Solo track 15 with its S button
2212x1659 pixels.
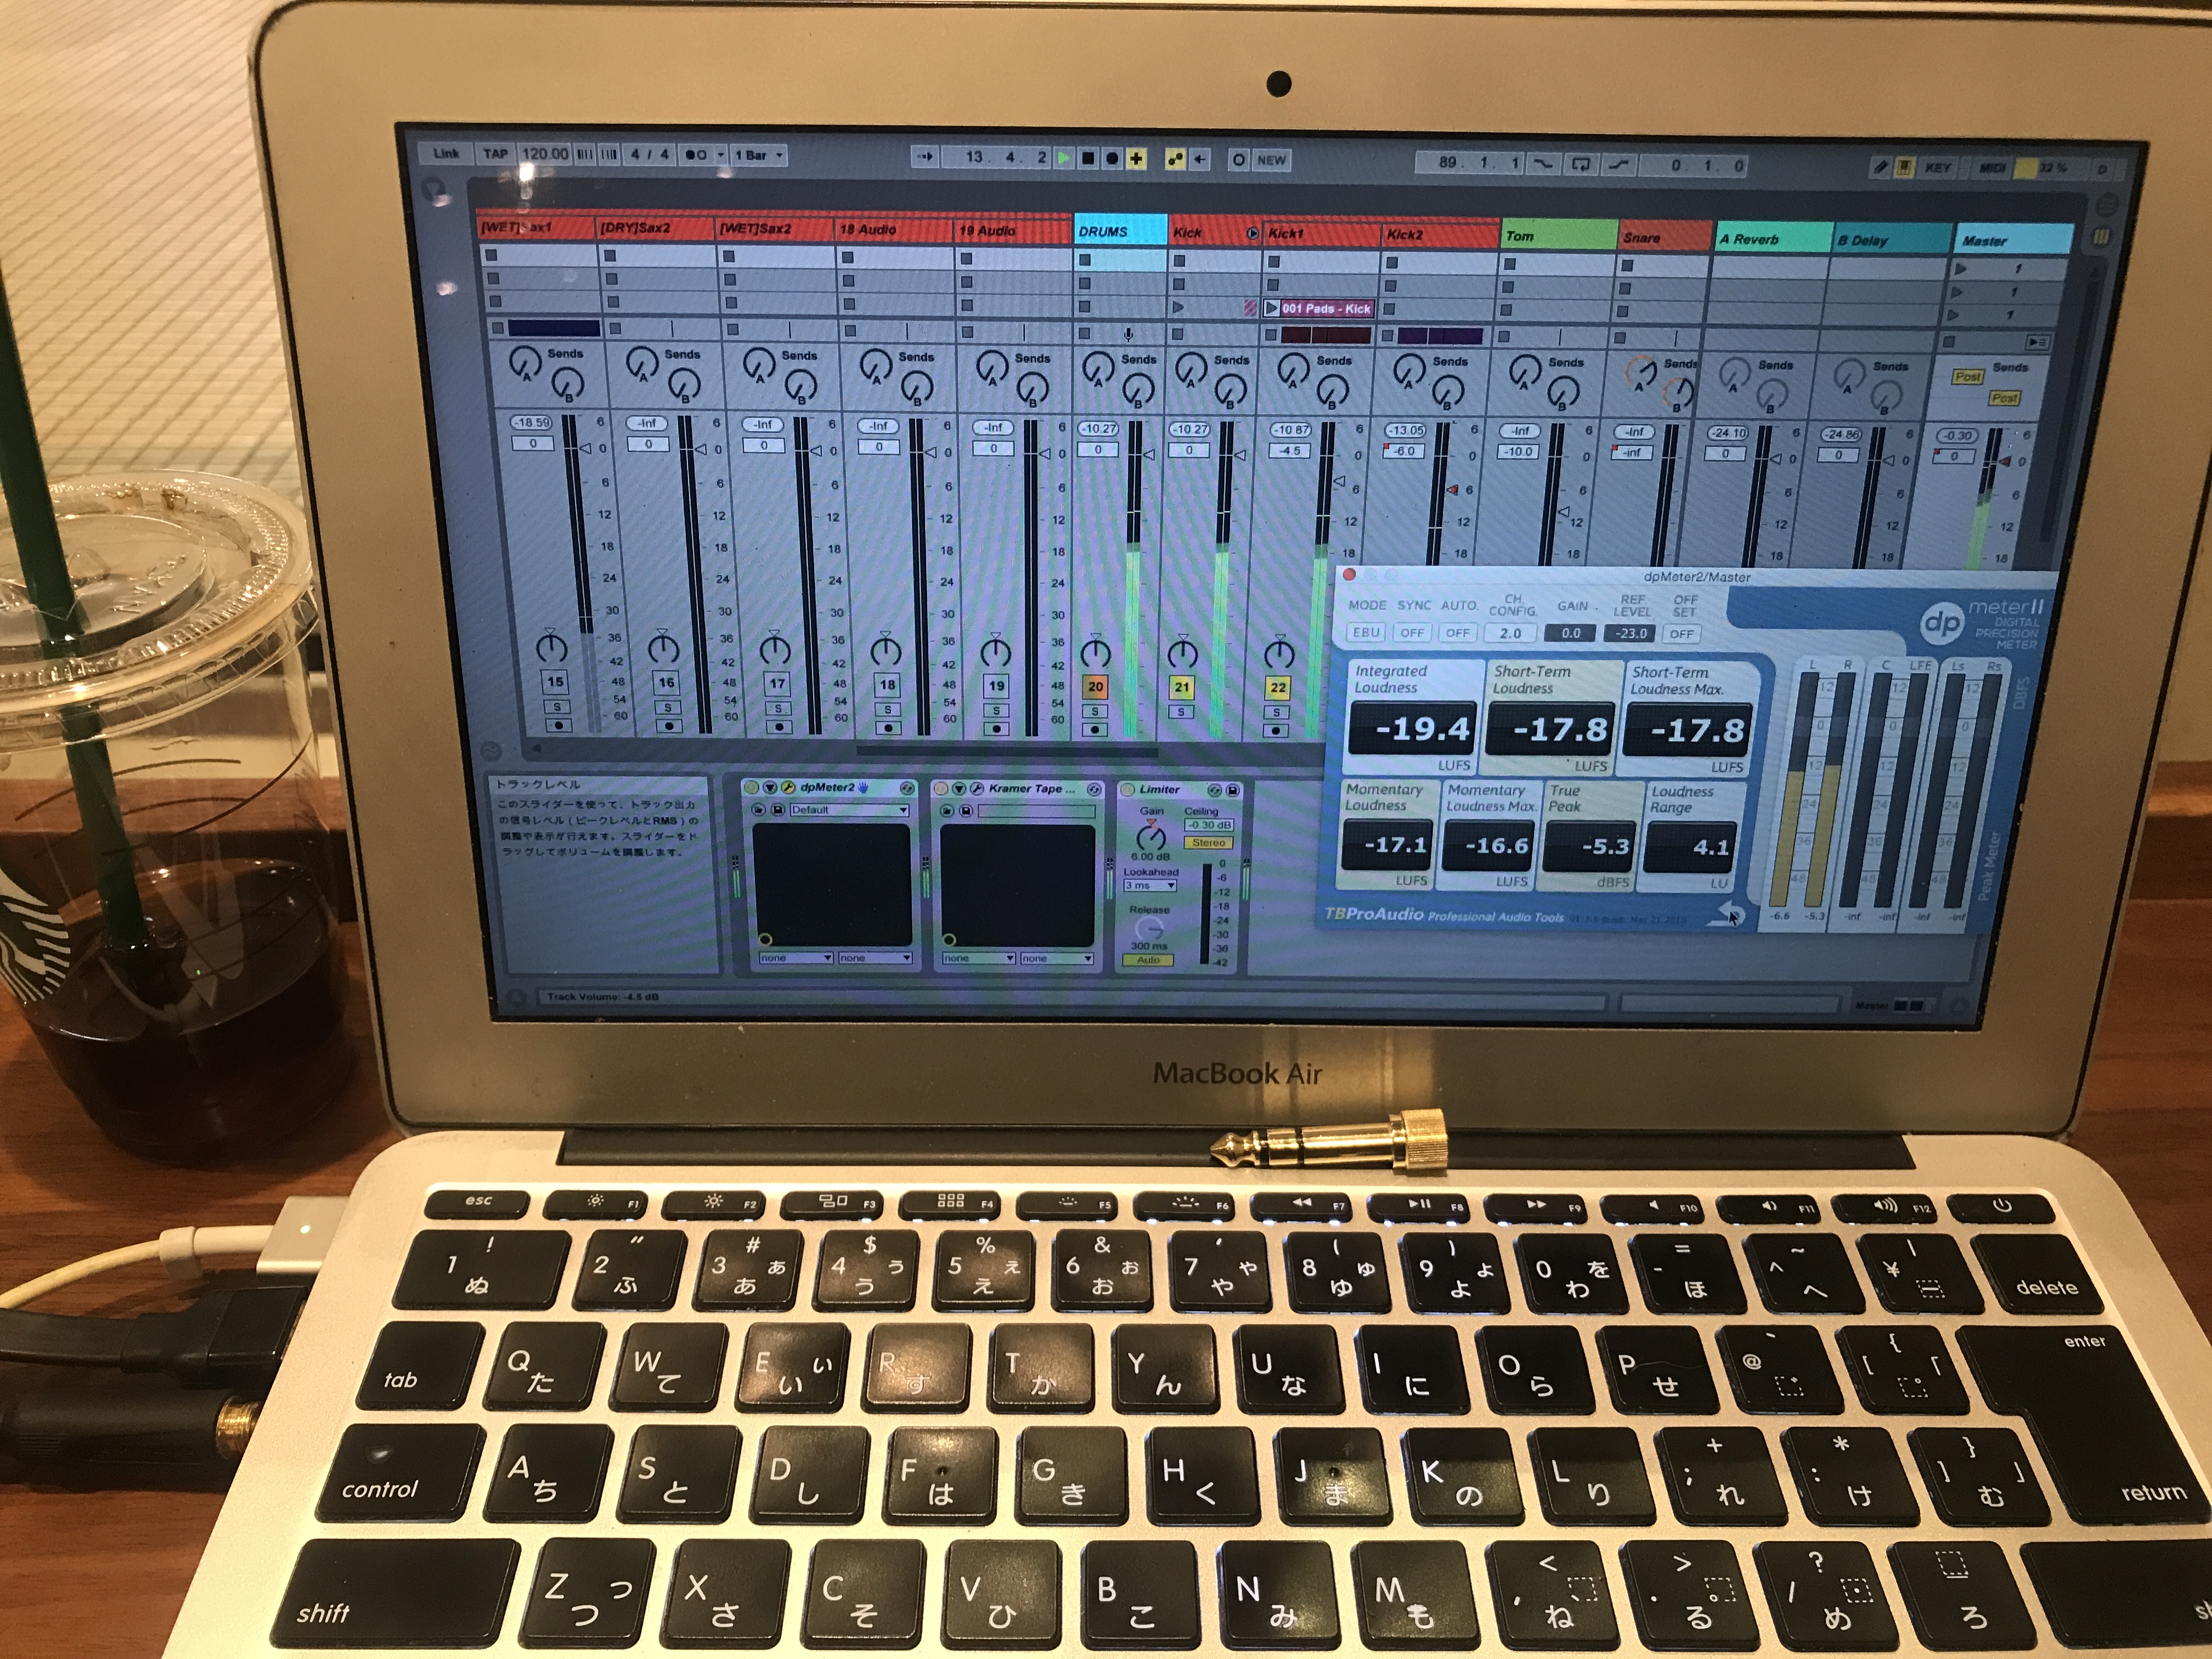tap(556, 707)
